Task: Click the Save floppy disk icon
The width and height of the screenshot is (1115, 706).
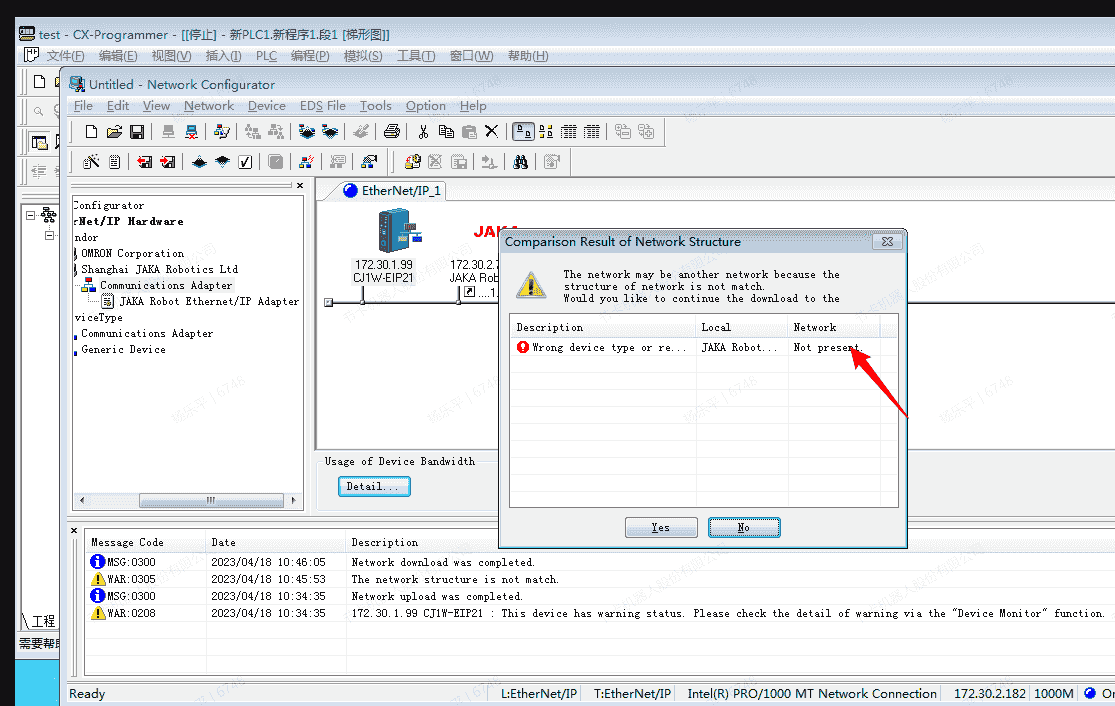Action: (137, 131)
